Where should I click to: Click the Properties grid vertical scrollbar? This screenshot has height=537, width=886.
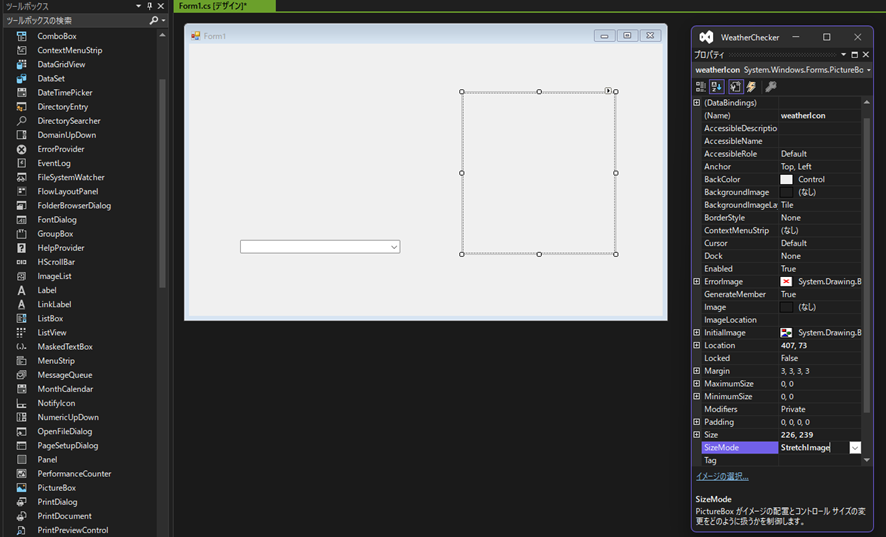[x=867, y=266]
